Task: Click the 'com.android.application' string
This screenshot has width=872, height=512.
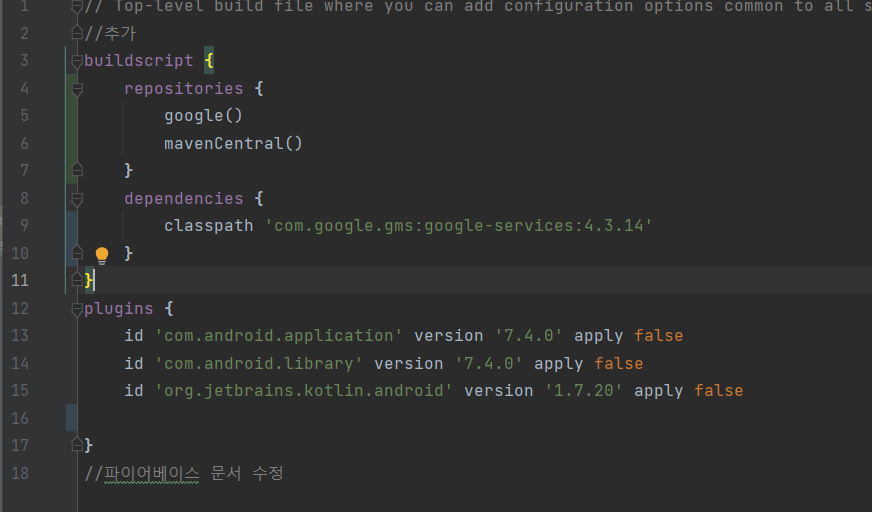Action: [278, 336]
